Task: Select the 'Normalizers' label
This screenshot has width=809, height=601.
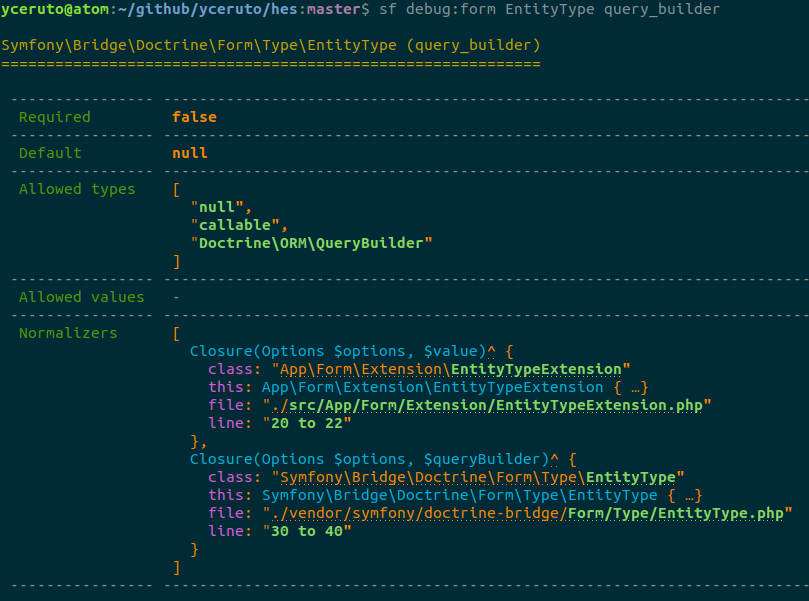Action: 68,333
